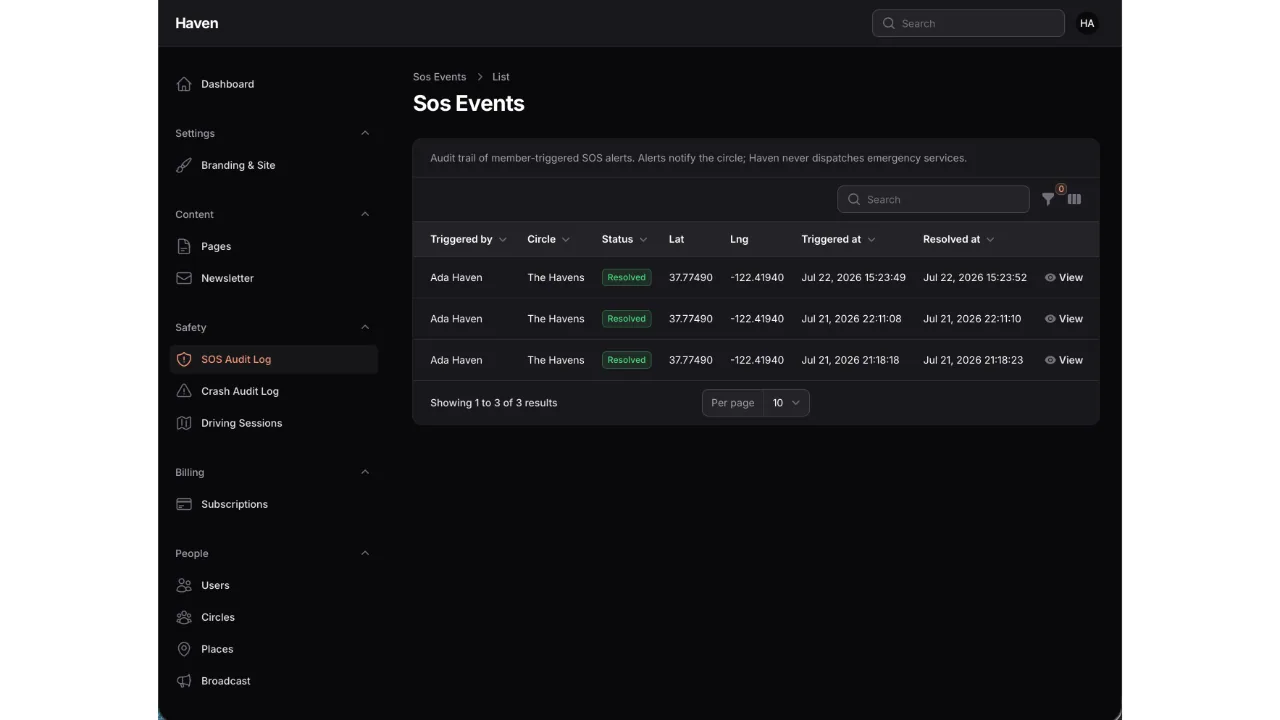
Task: Open the Per page dropdown
Action: (x=786, y=403)
